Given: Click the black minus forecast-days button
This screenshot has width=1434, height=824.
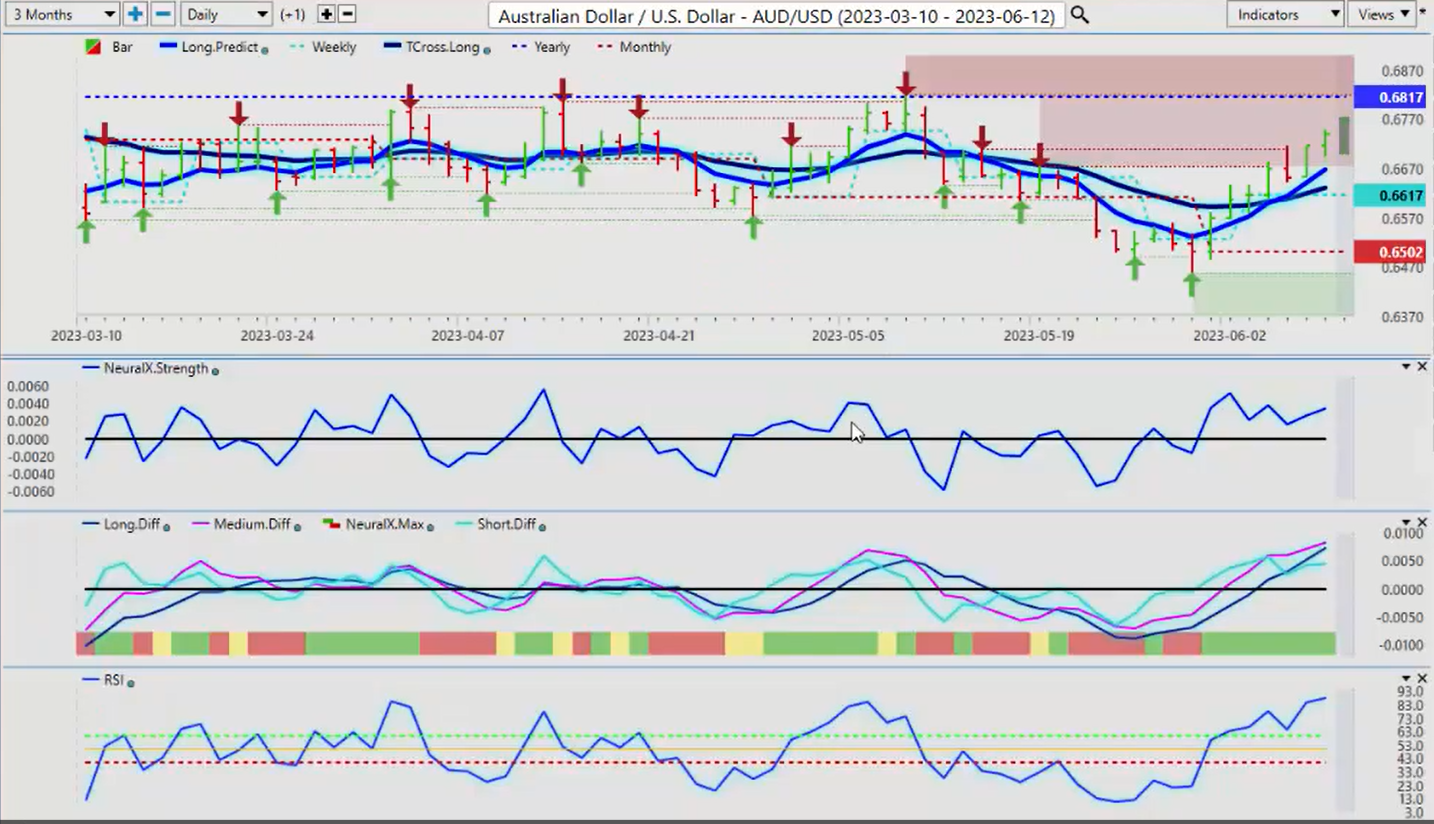Looking at the screenshot, I should (x=347, y=14).
